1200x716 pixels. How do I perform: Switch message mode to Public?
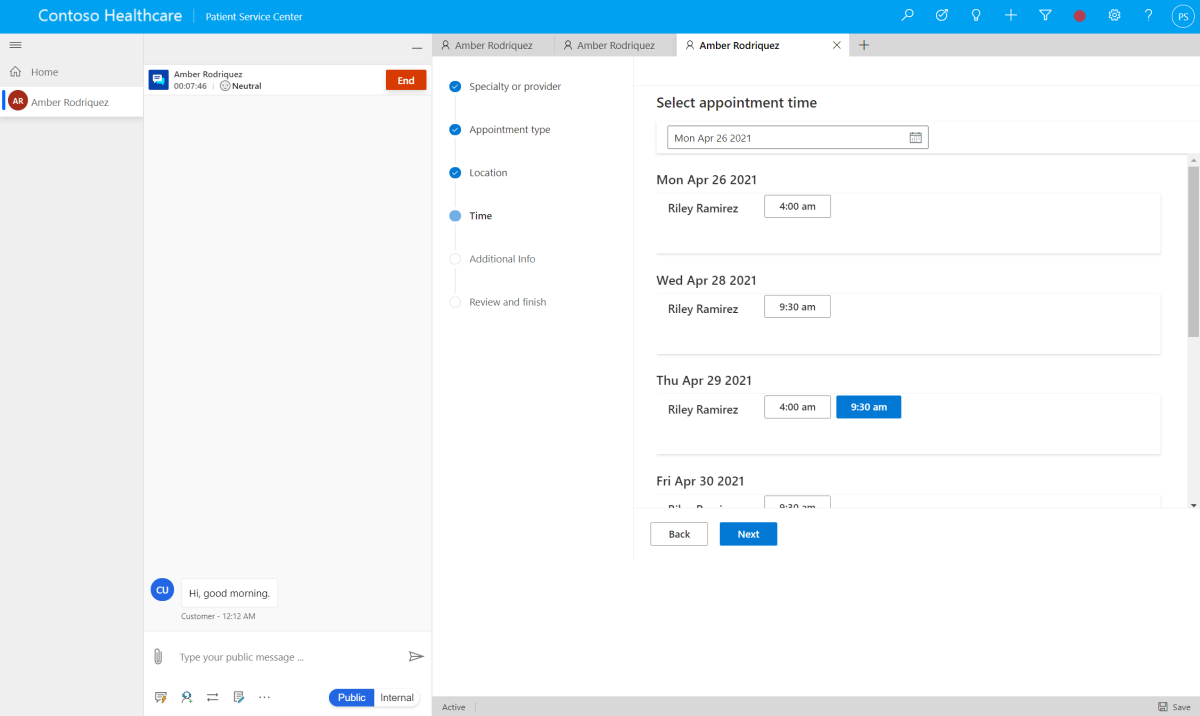[352, 697]
